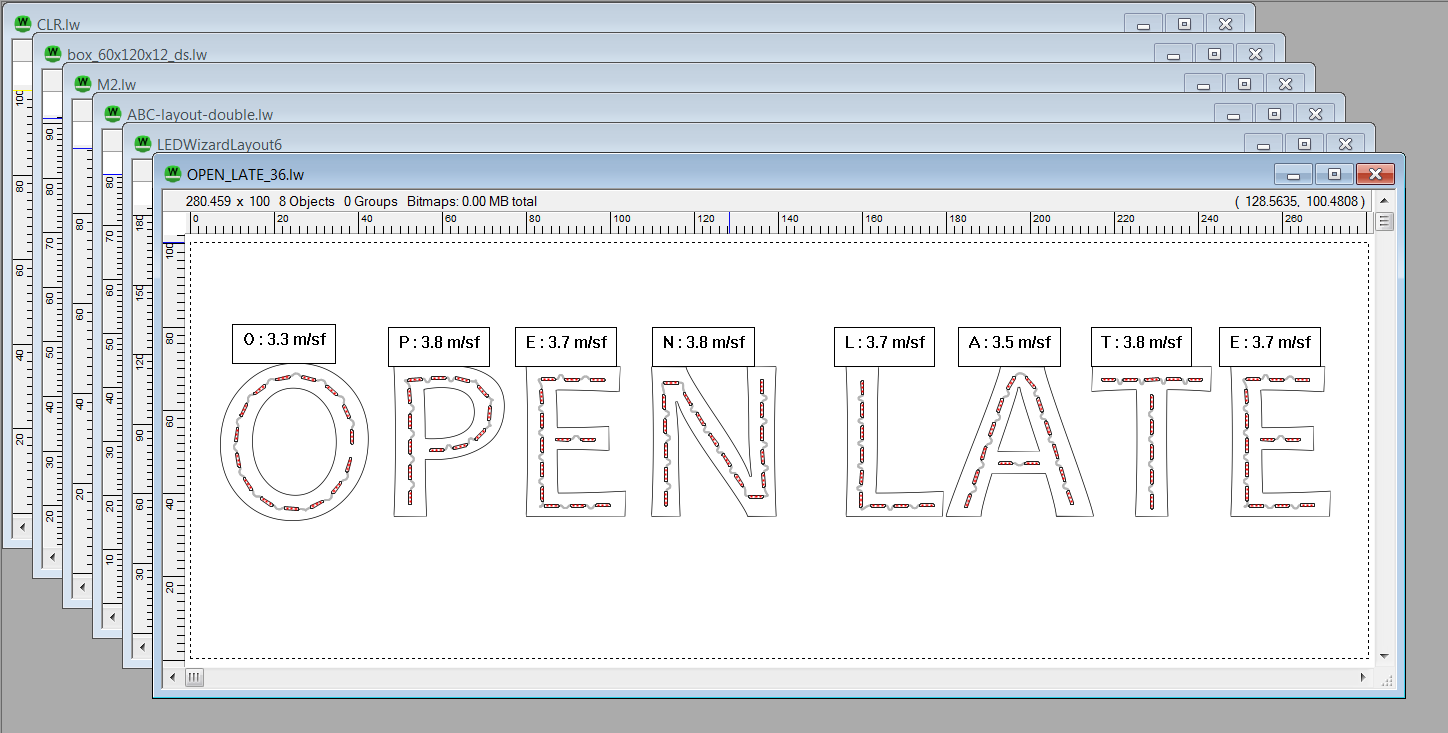
Task: Select the "A : 3.5 m/sf" label box
Action: click(1009, 343)
